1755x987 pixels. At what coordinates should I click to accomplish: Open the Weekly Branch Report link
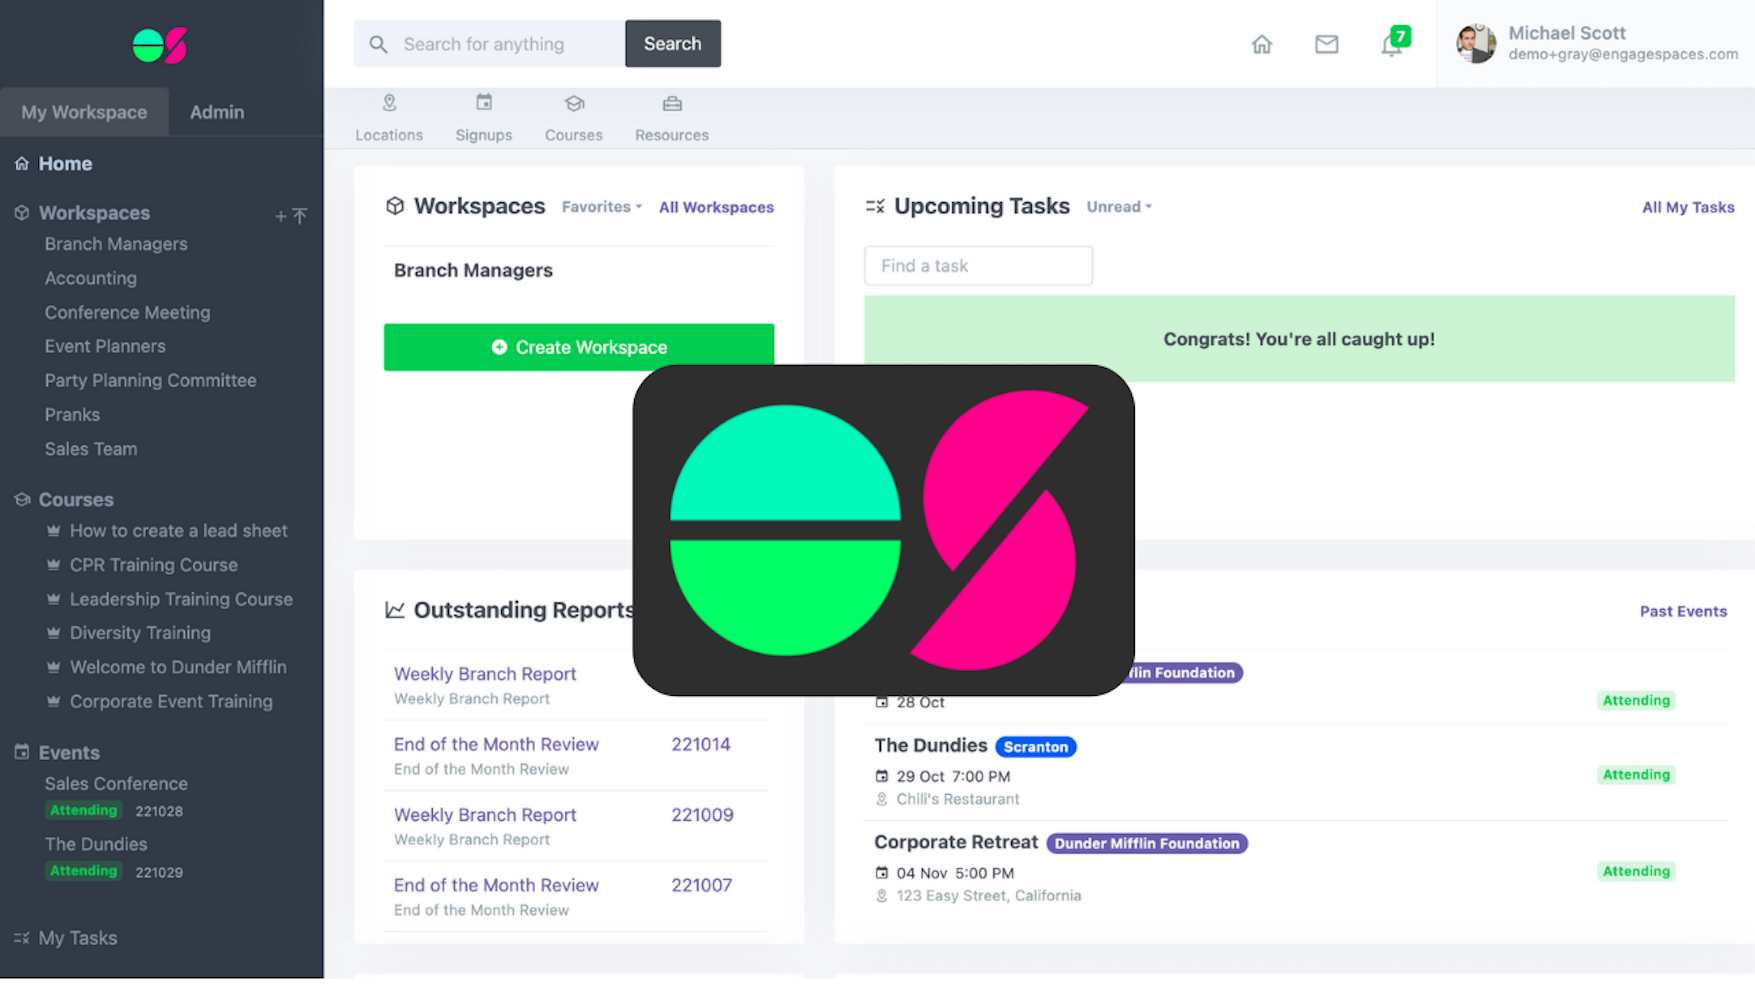tap(484, 674)
